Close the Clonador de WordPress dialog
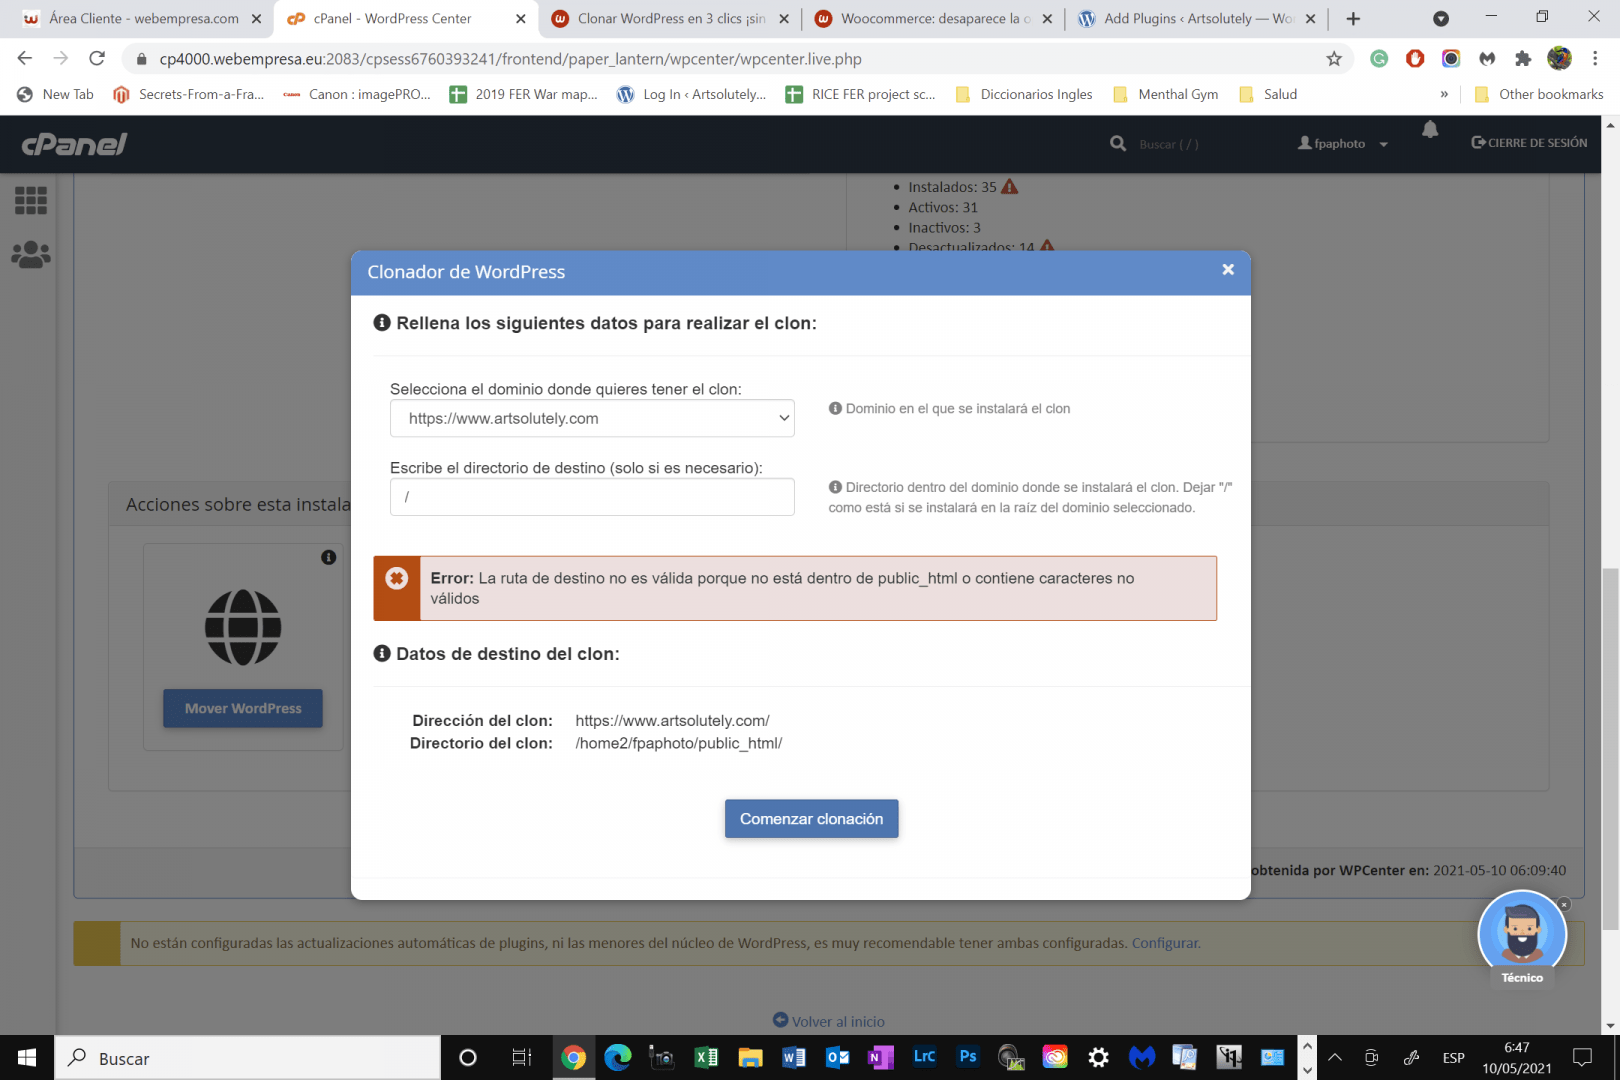1620x1080 pixels. [x=1228, y=270]
